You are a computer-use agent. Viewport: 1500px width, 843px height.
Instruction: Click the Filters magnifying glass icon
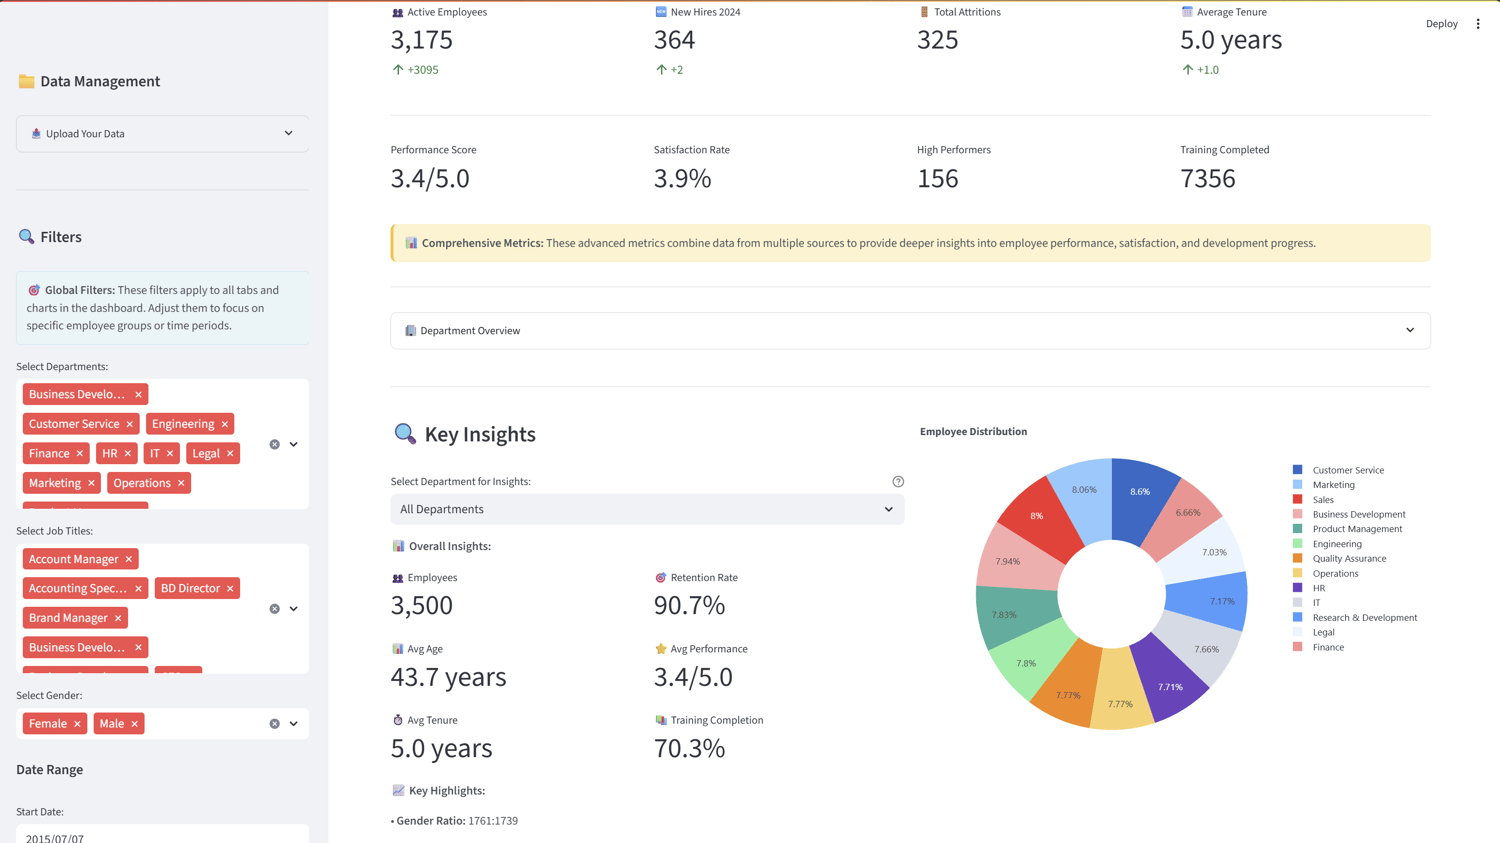click(26, 237)
